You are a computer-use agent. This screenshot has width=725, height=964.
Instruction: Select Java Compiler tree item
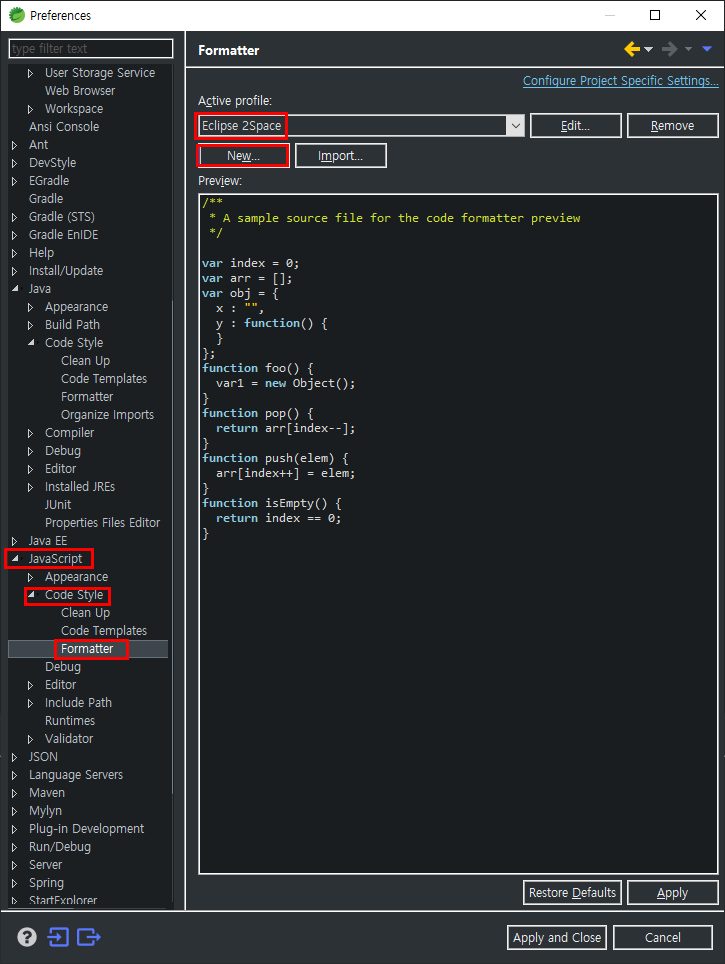[69, 433]
